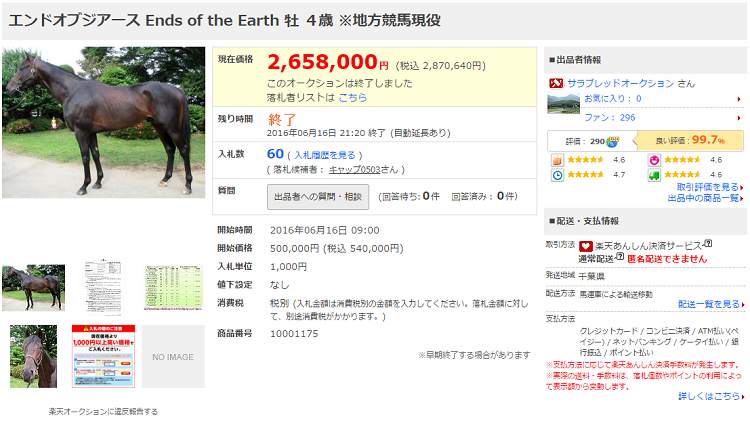Open the 取引評価を見る link

pyautogui.click(x=707, y=187)
